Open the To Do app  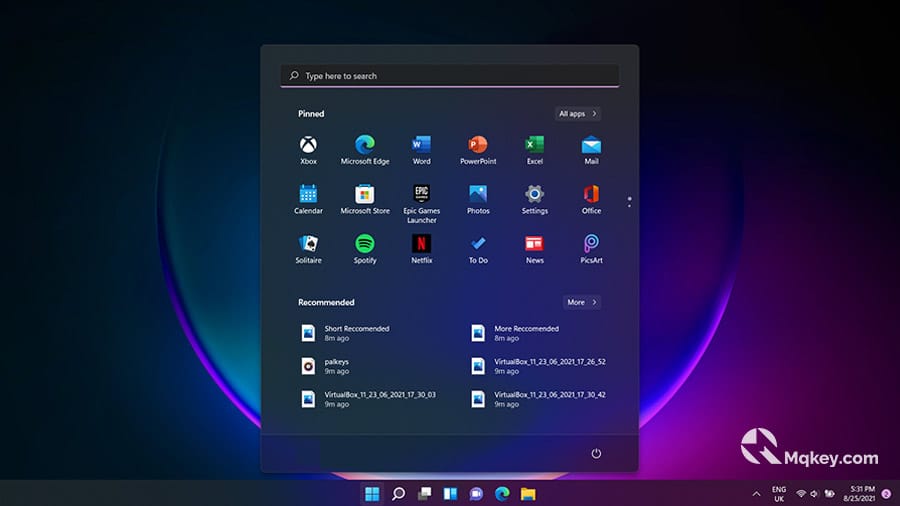click(478, 249)
